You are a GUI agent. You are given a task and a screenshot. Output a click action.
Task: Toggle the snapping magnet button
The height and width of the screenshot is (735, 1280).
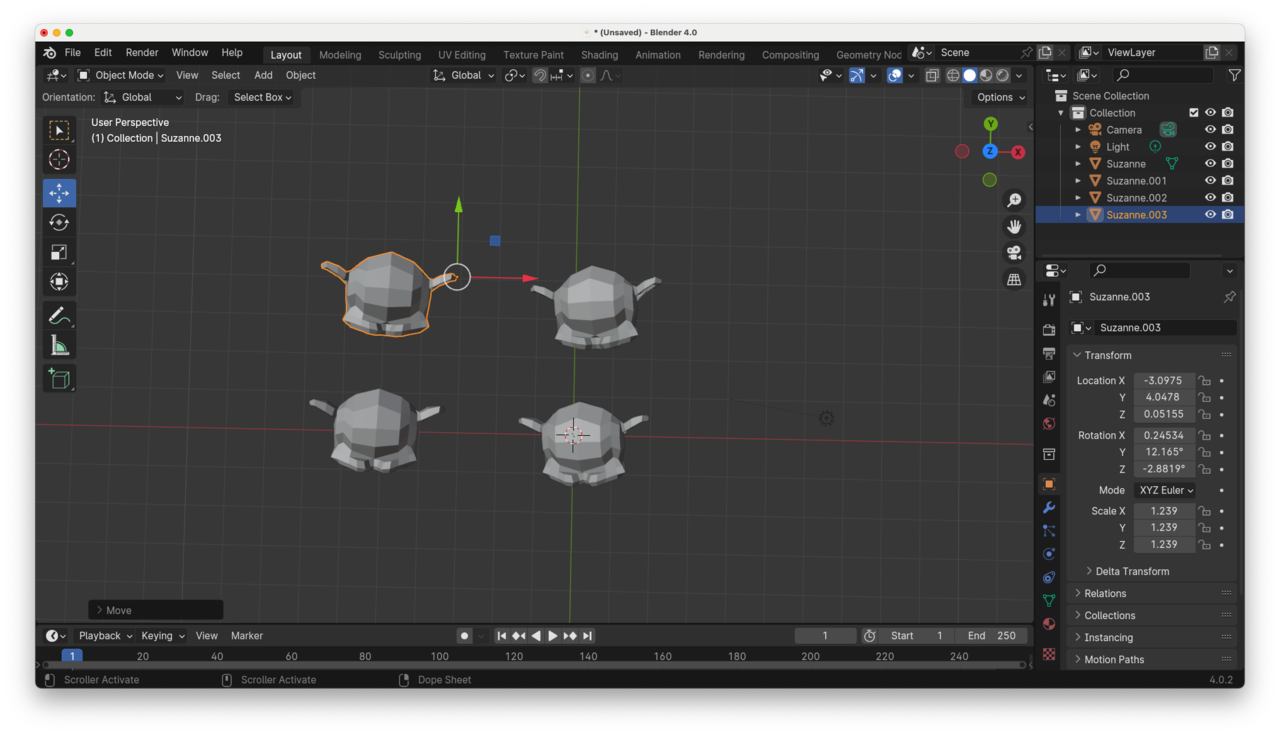click(x=540, y=75)
